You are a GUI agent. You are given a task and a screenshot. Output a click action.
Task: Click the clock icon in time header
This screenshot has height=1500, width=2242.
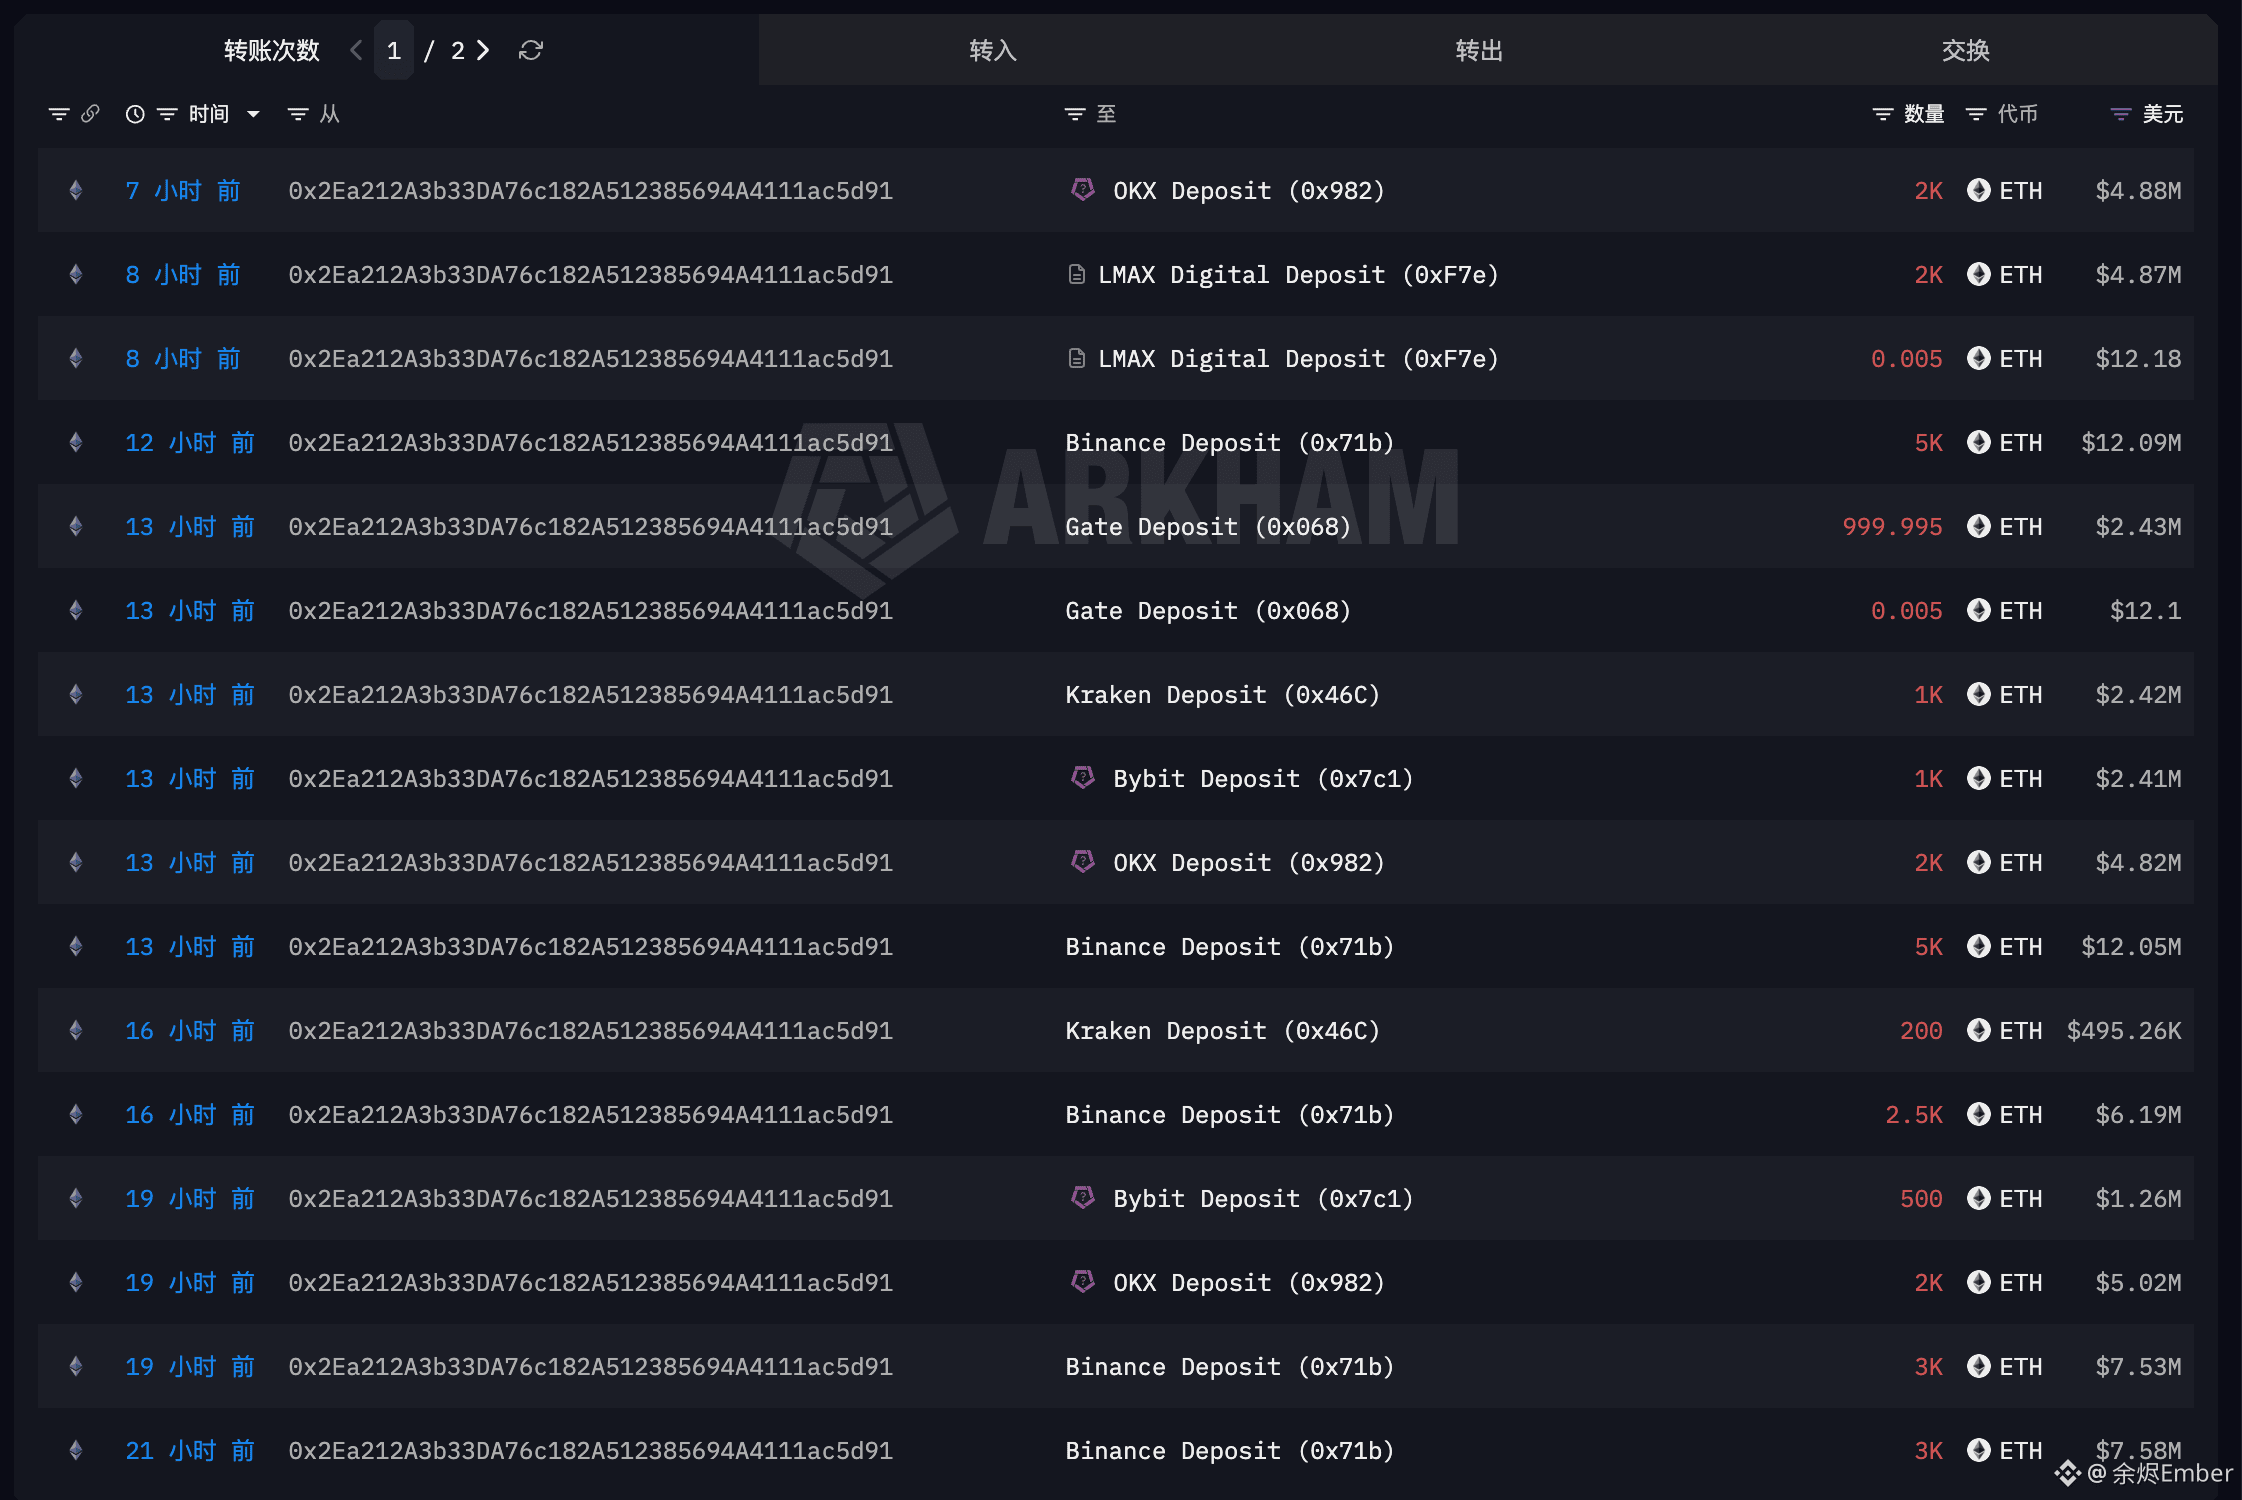pyautogui.click(x=135, y=114)
